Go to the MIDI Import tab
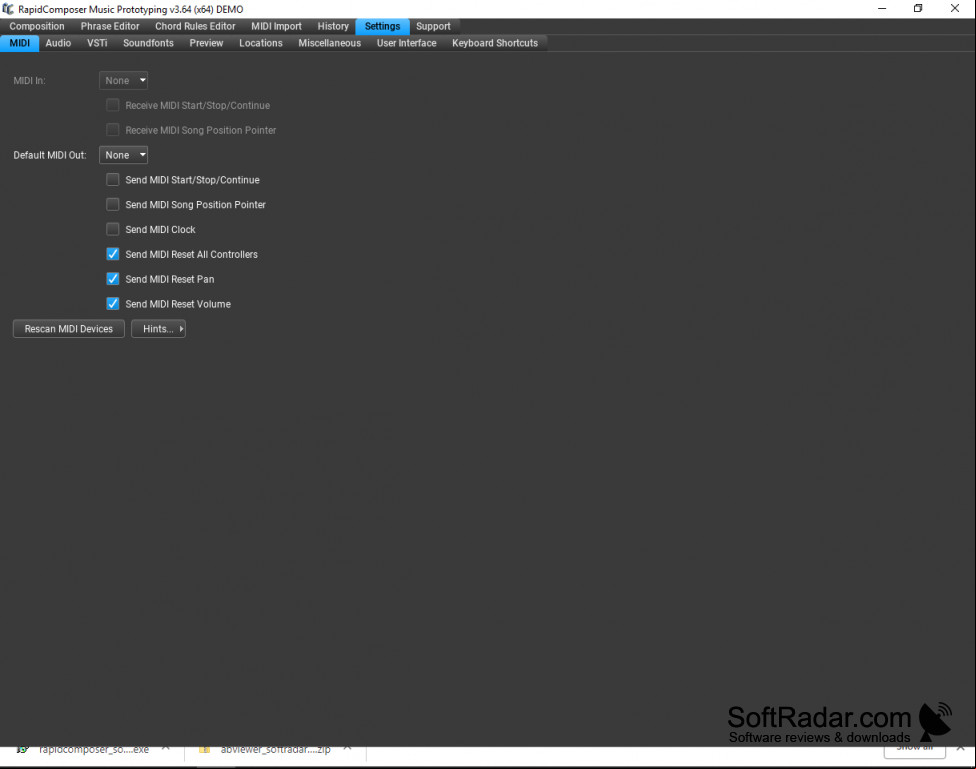 coord(276,26)
